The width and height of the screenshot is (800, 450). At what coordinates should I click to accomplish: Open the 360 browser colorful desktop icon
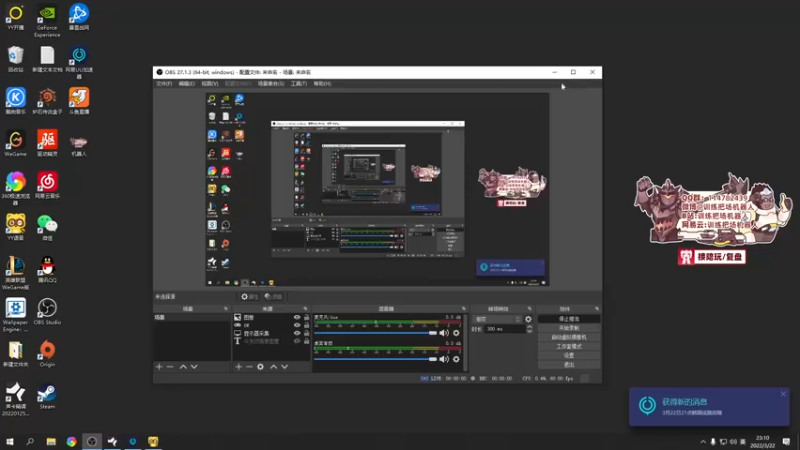pos(15,188)
